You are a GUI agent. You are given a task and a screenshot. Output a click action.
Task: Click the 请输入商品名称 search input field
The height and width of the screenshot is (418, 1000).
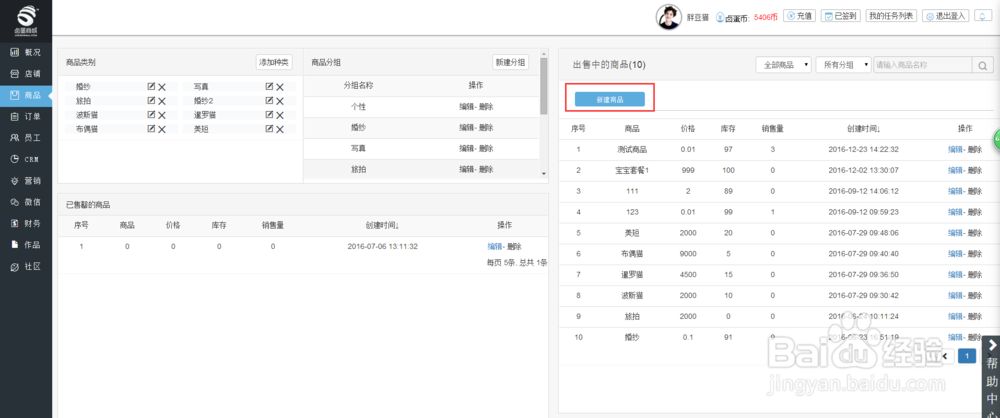pos(922,64)
